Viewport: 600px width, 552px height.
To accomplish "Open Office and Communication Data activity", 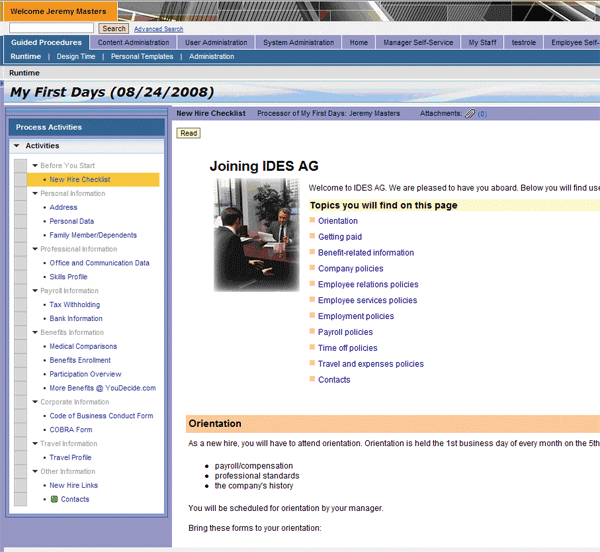I will (99, 263).
